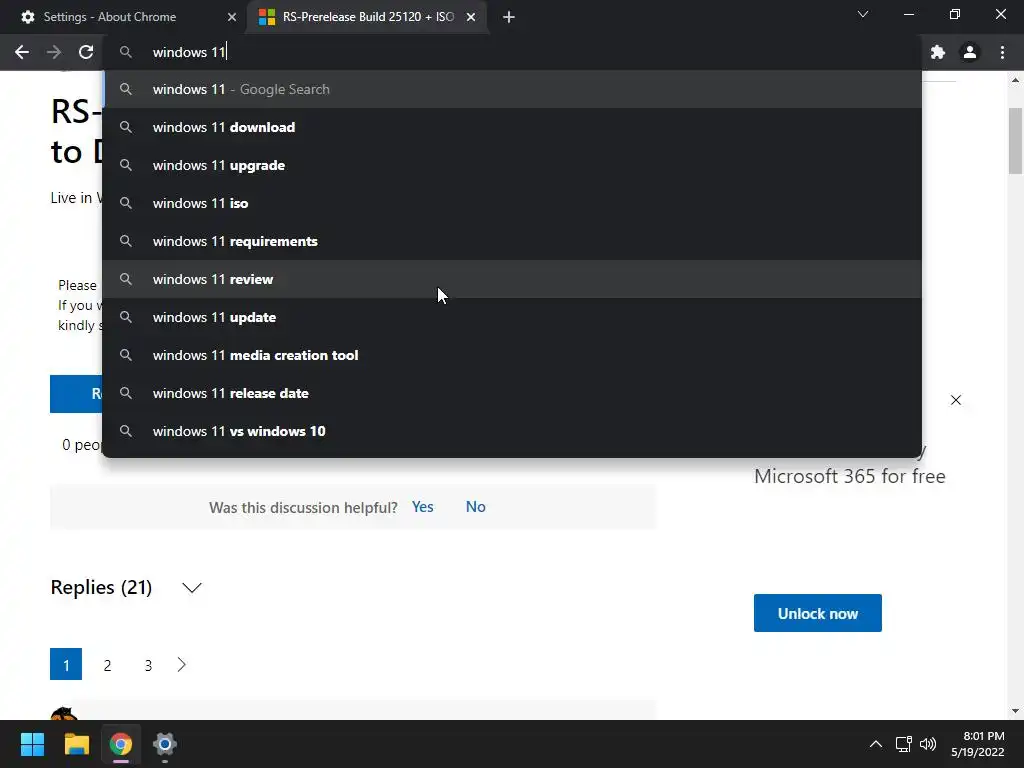Open the Chrome extensions puzzle icon
The image size is (1024, 768).
point(938,52)
